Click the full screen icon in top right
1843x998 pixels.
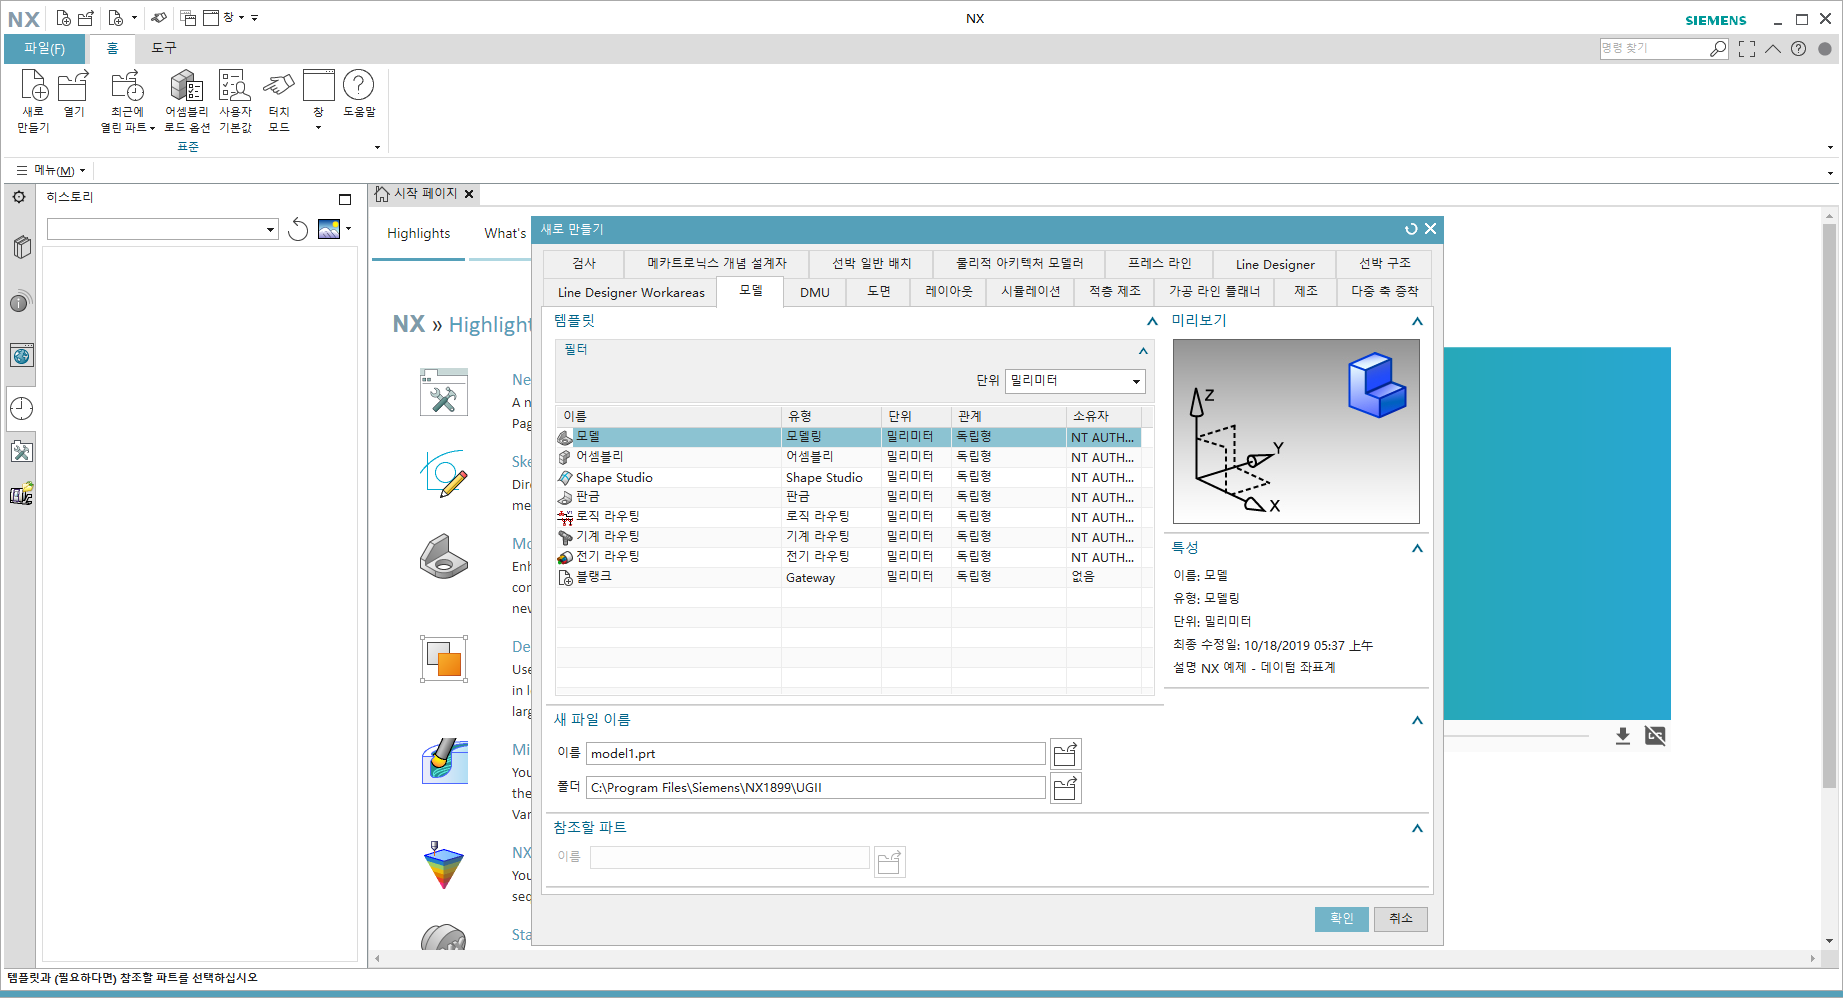[x=1747, y=48]
